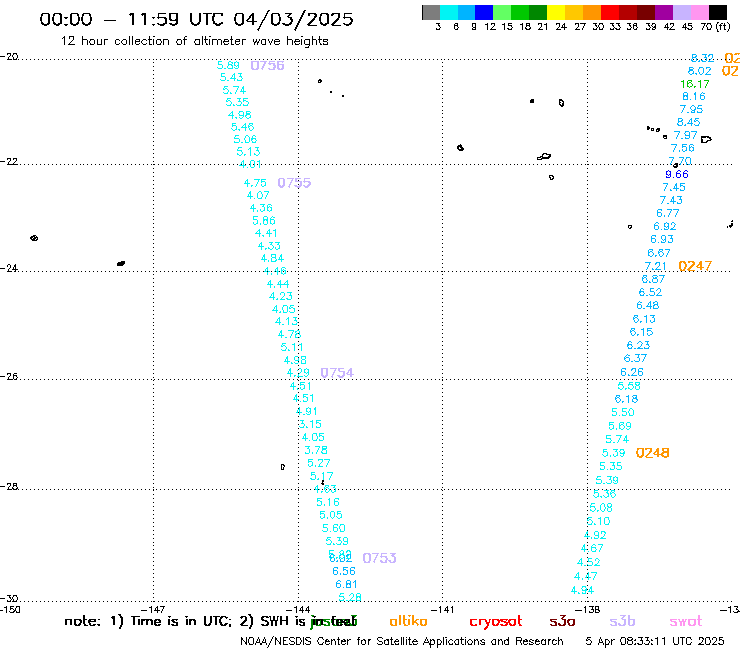This screenshot has width=740, height=650.
Task: Click the -147 longitude axis label
Action: click(153, 609)
